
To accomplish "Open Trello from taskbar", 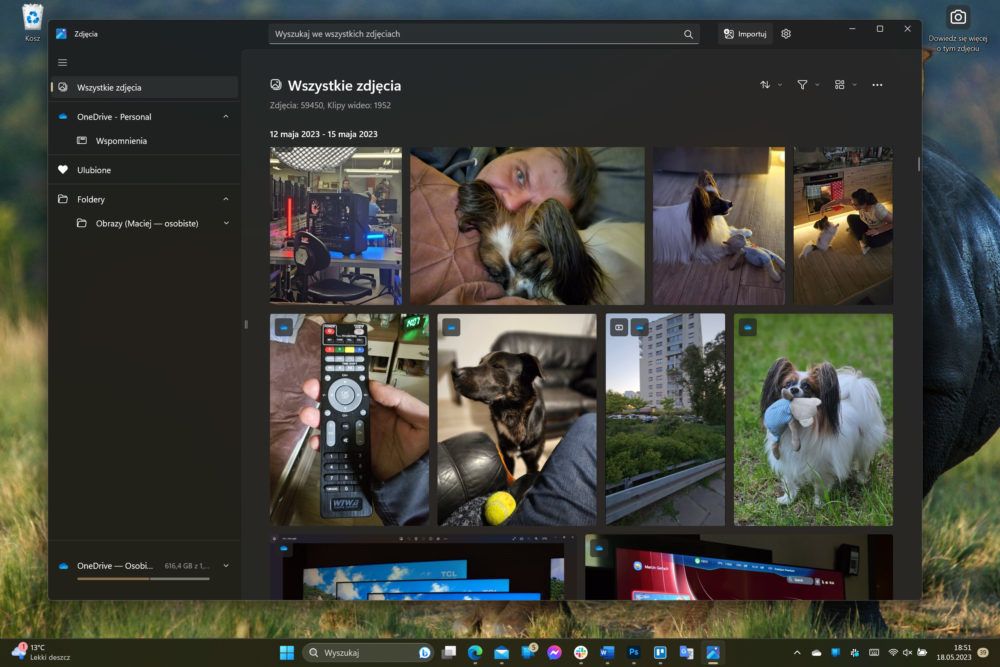I will (x=660, y=652).
